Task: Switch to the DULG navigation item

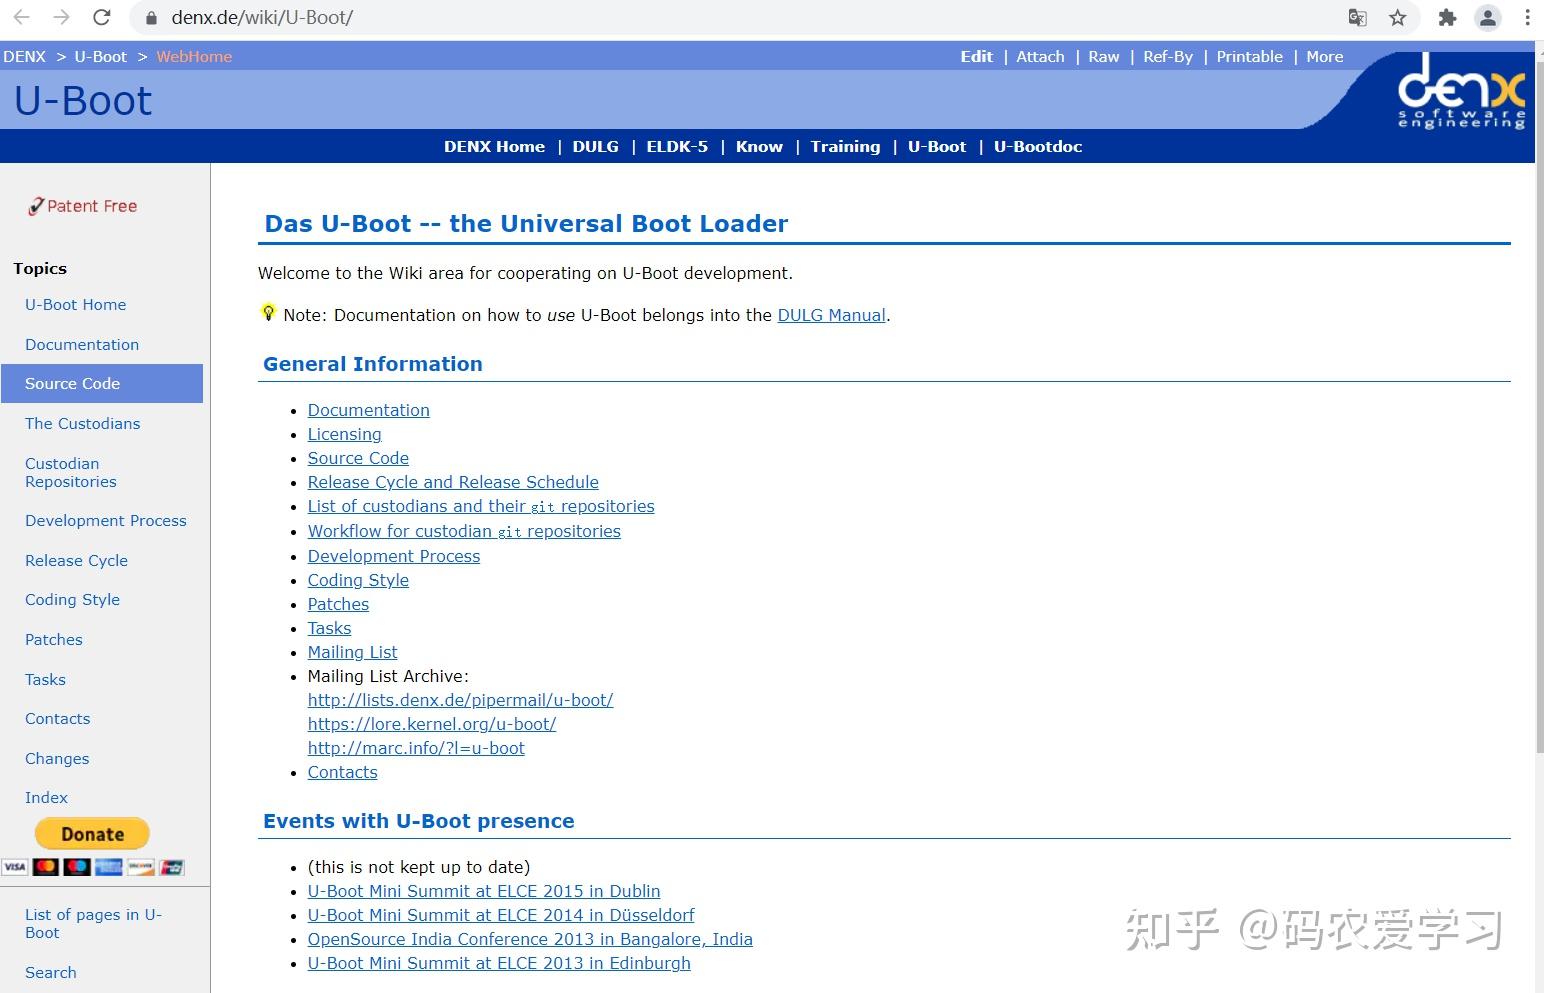Action: pos(595,146)
